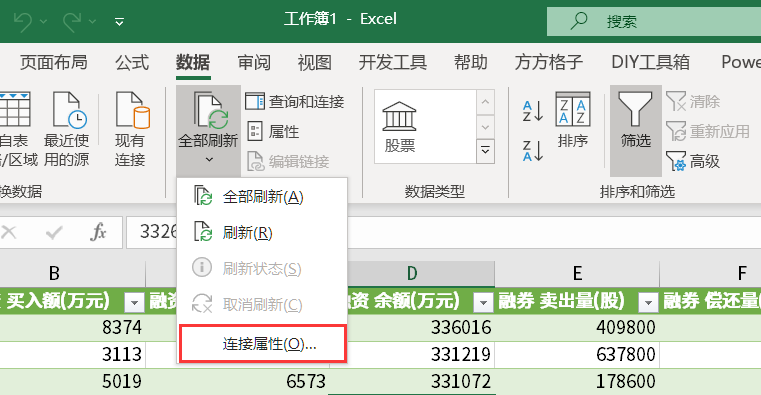Choose 全部刷新(A) in the dropdown menu
761x395 pixels.
click(x=262, y=197)
